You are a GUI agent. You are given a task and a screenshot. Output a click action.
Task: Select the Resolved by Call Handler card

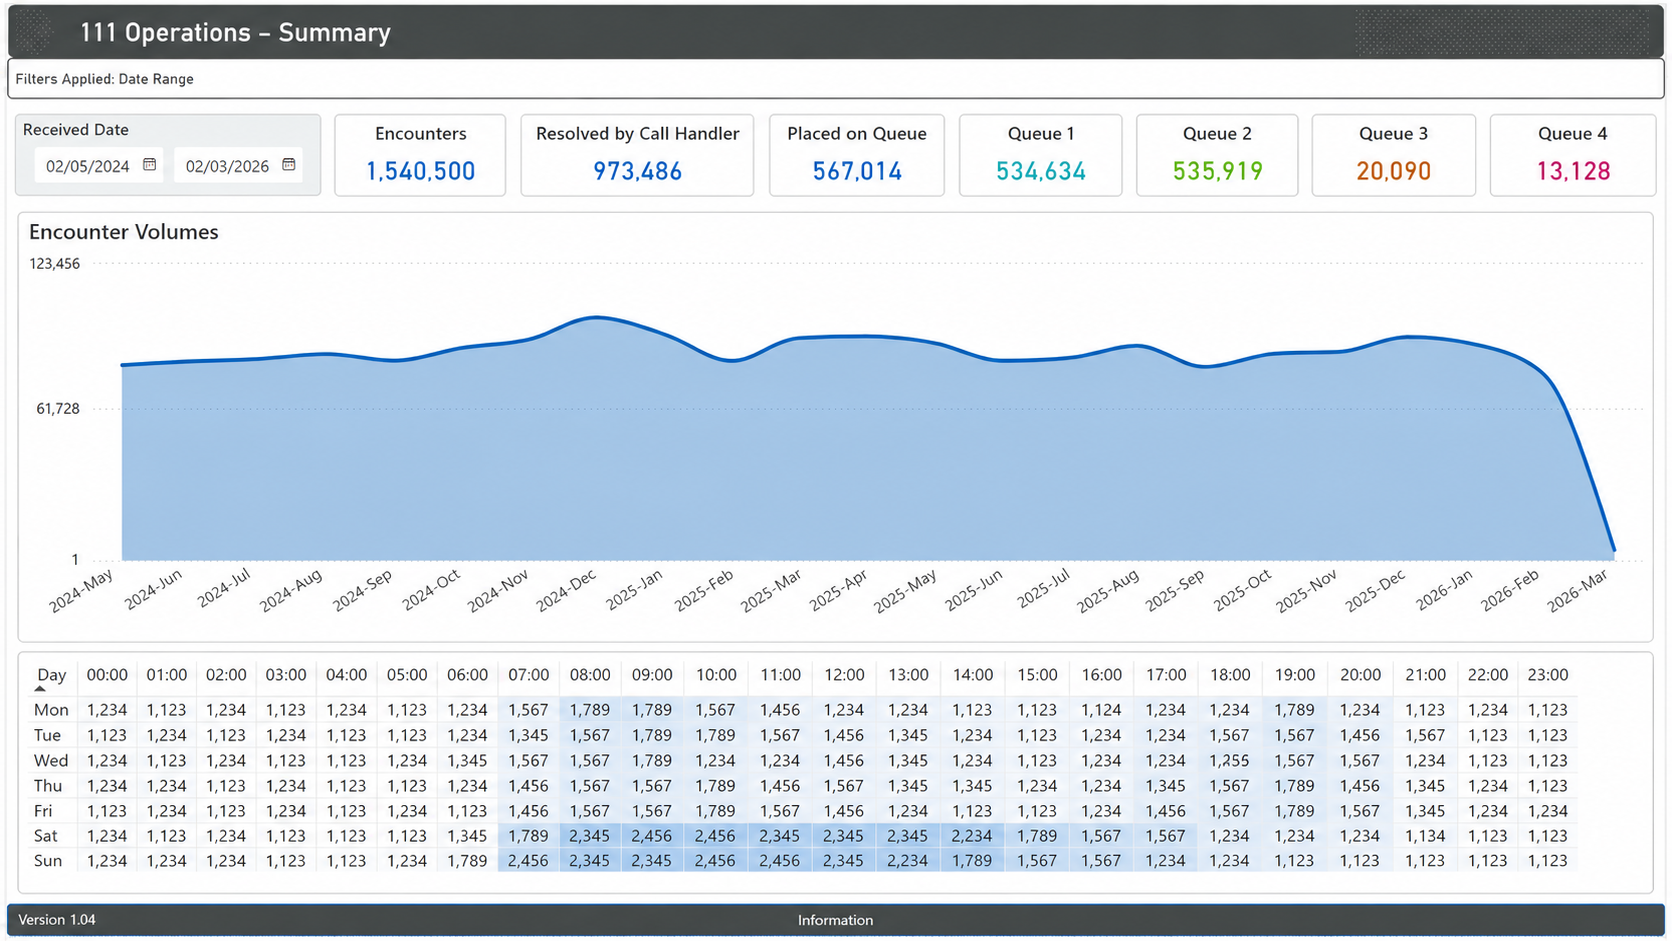tap(637, 155)
